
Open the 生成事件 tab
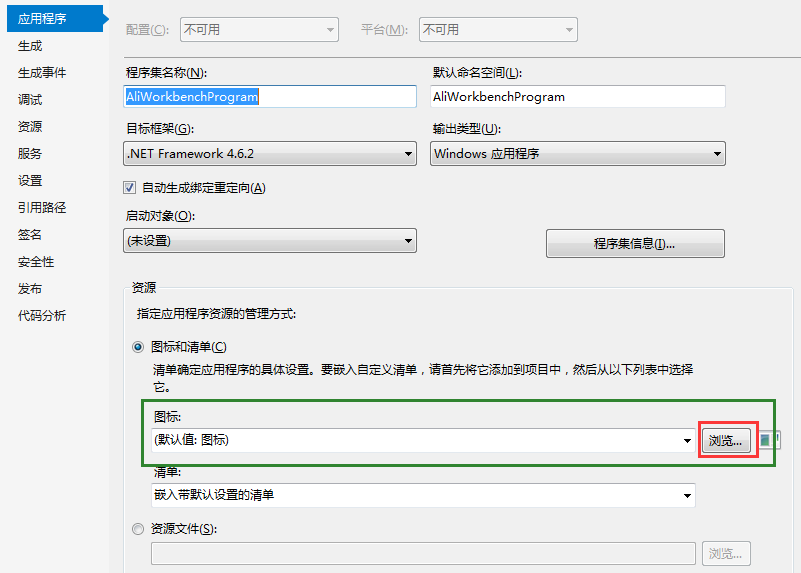point(42,73)
